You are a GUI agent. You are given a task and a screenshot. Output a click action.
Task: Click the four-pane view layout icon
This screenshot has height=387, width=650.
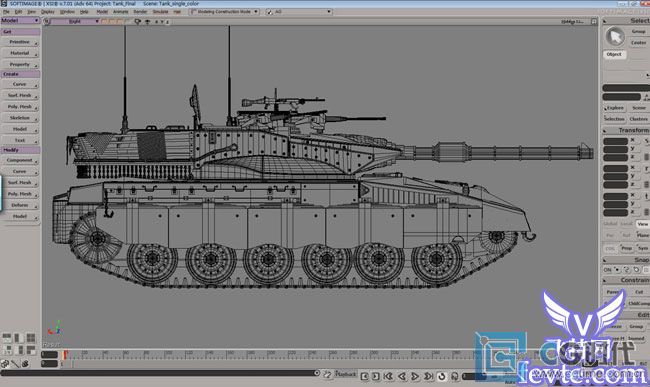(31, 338)
